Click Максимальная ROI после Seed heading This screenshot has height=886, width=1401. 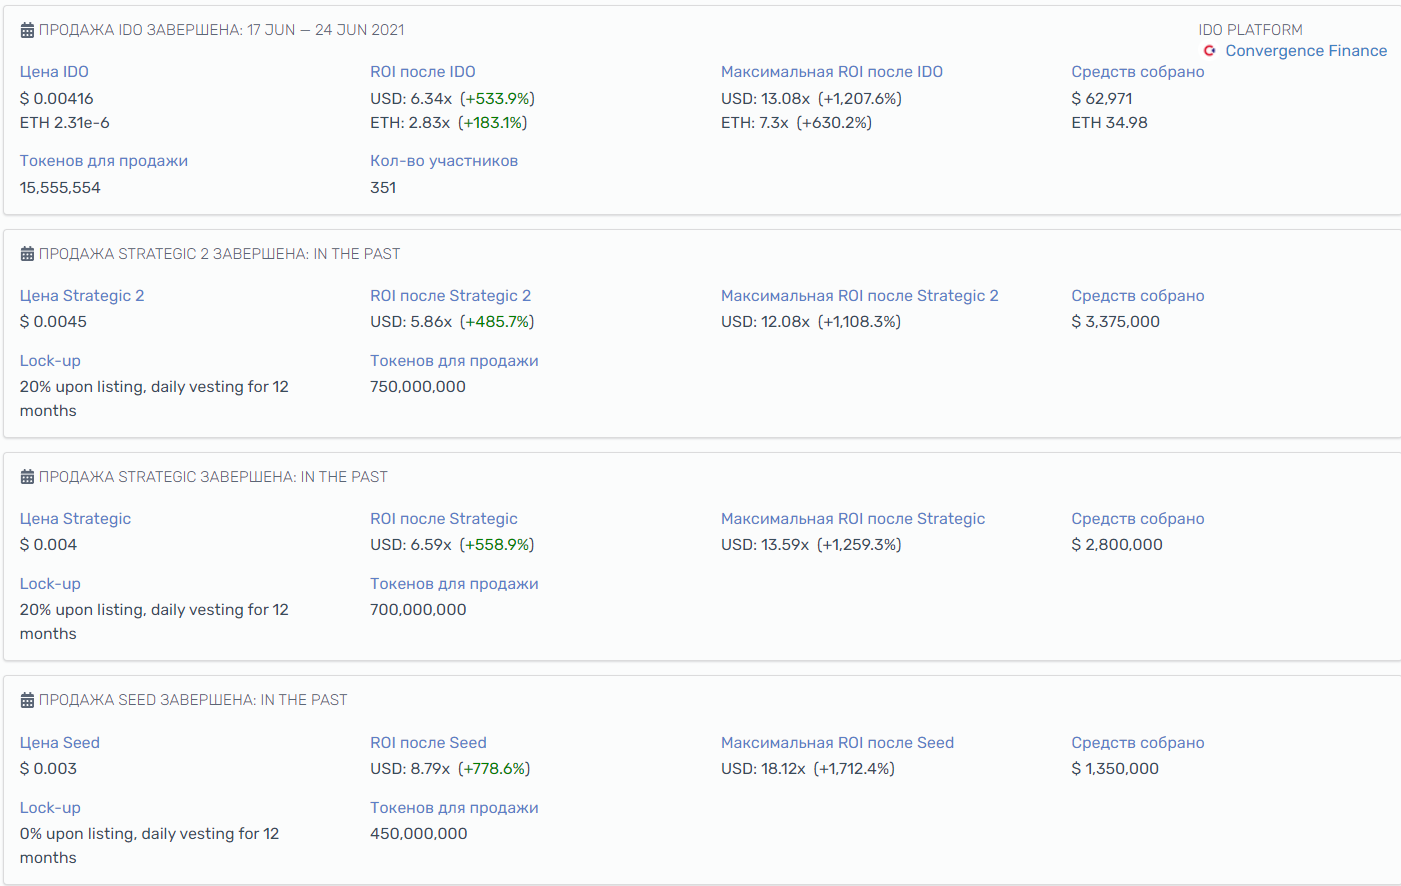[837, 743]
